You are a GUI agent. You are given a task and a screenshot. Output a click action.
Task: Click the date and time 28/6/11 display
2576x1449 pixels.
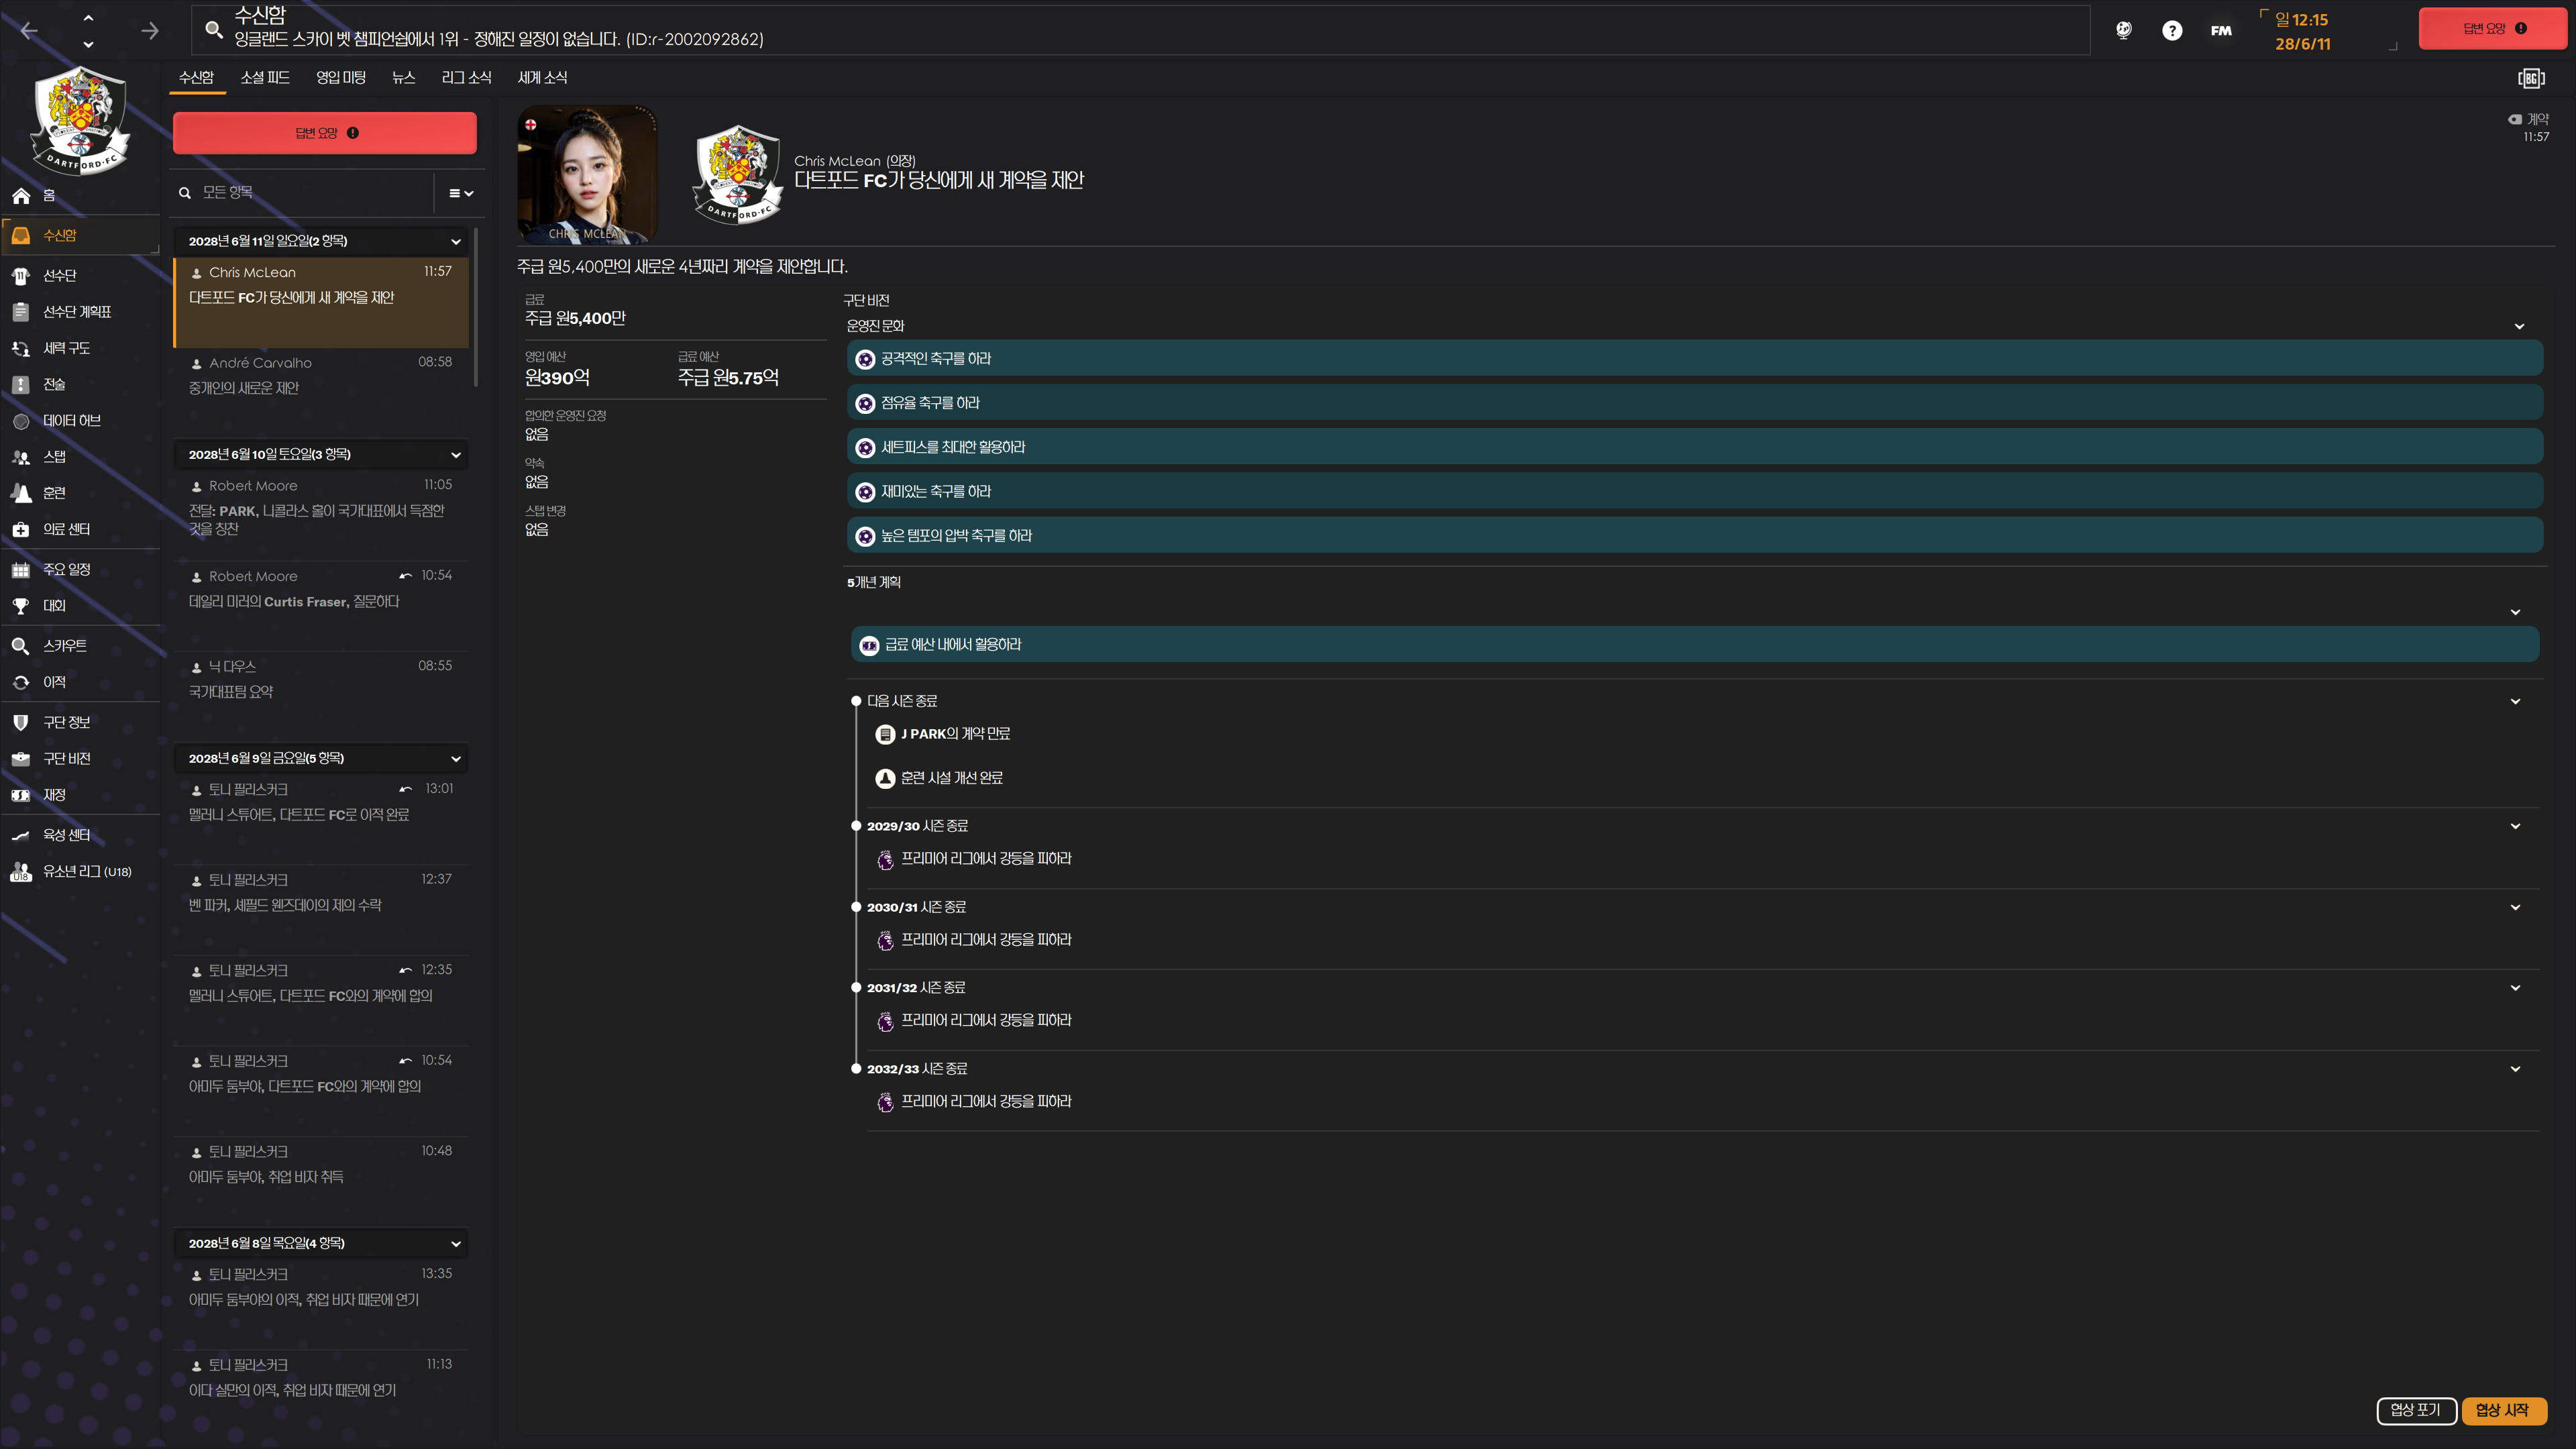(2302, 32)
